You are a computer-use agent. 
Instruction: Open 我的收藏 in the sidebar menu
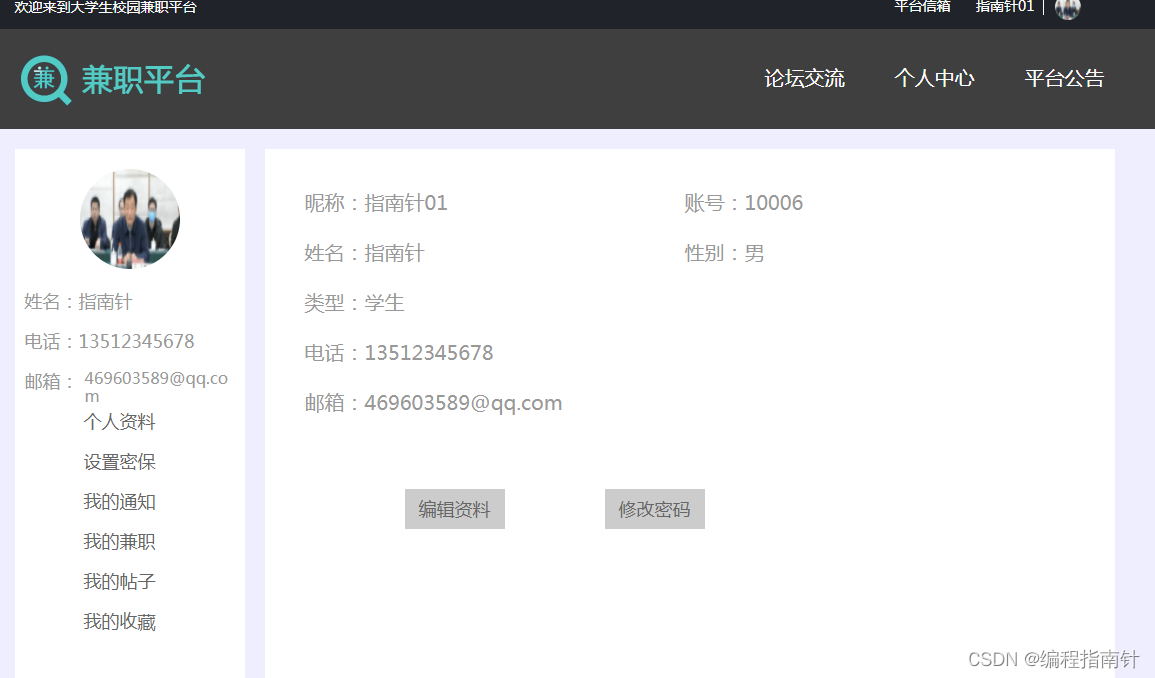pyautogui.click(x=119, y=622)
